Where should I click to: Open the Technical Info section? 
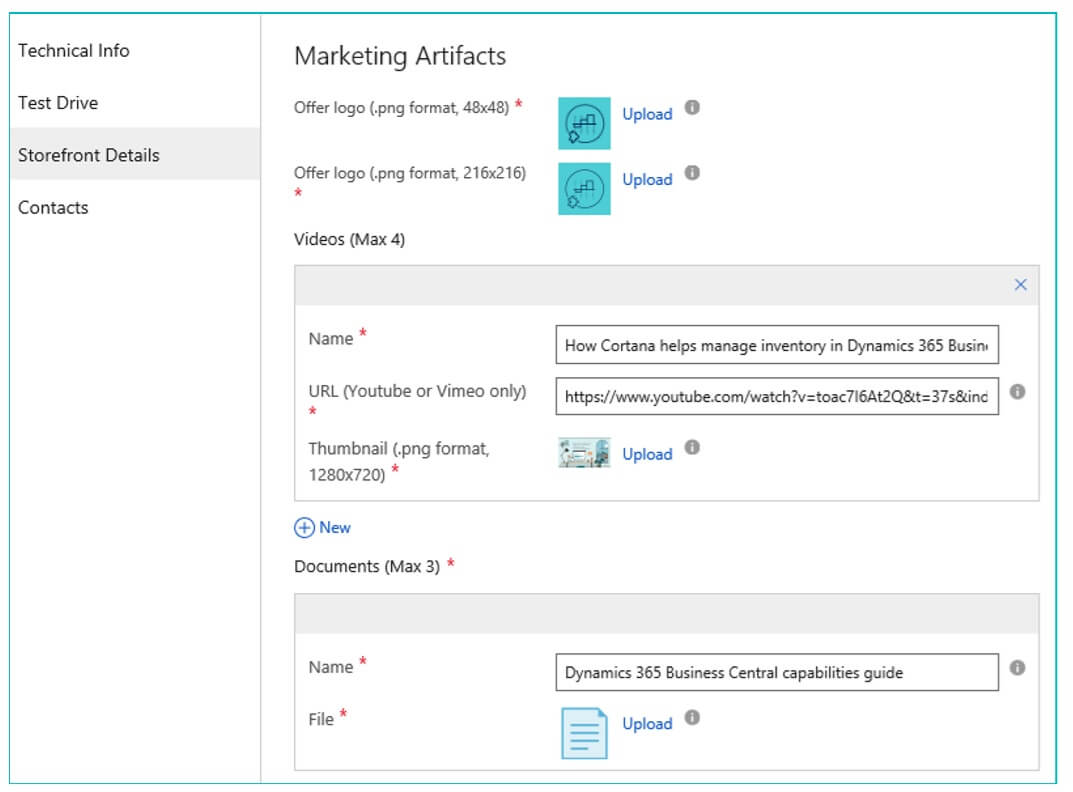click(x=74, y=51)
